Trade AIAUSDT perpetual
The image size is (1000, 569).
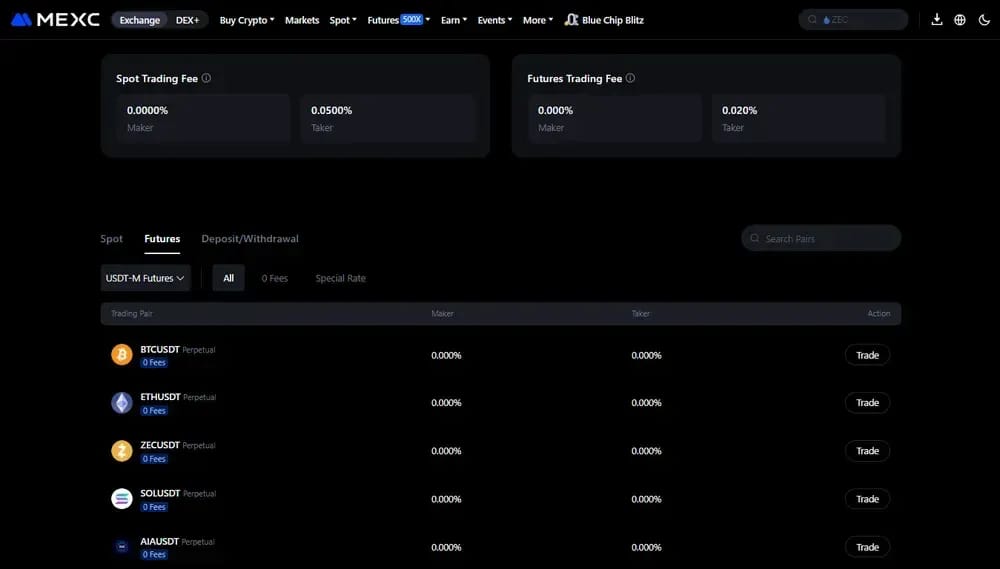coord(867,547)
